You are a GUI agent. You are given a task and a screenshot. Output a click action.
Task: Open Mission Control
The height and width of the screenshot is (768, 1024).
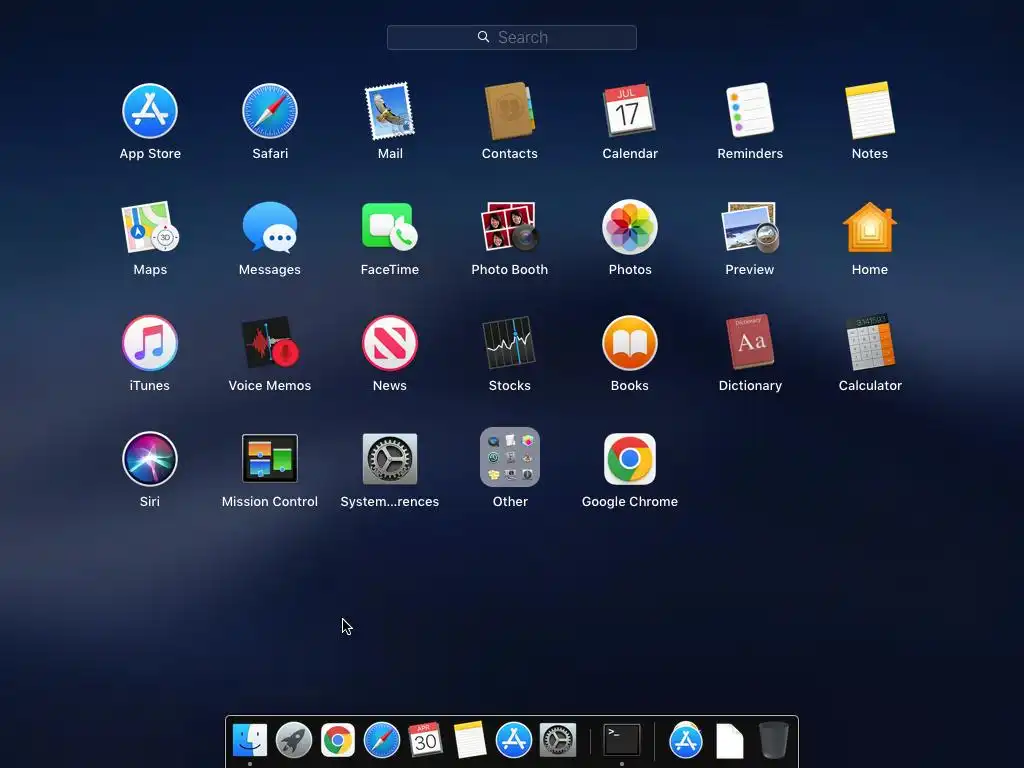270,458
